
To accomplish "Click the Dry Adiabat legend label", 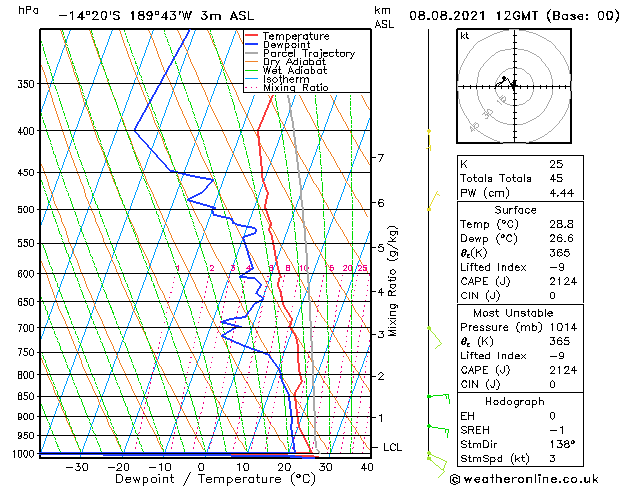I will 294,62.
